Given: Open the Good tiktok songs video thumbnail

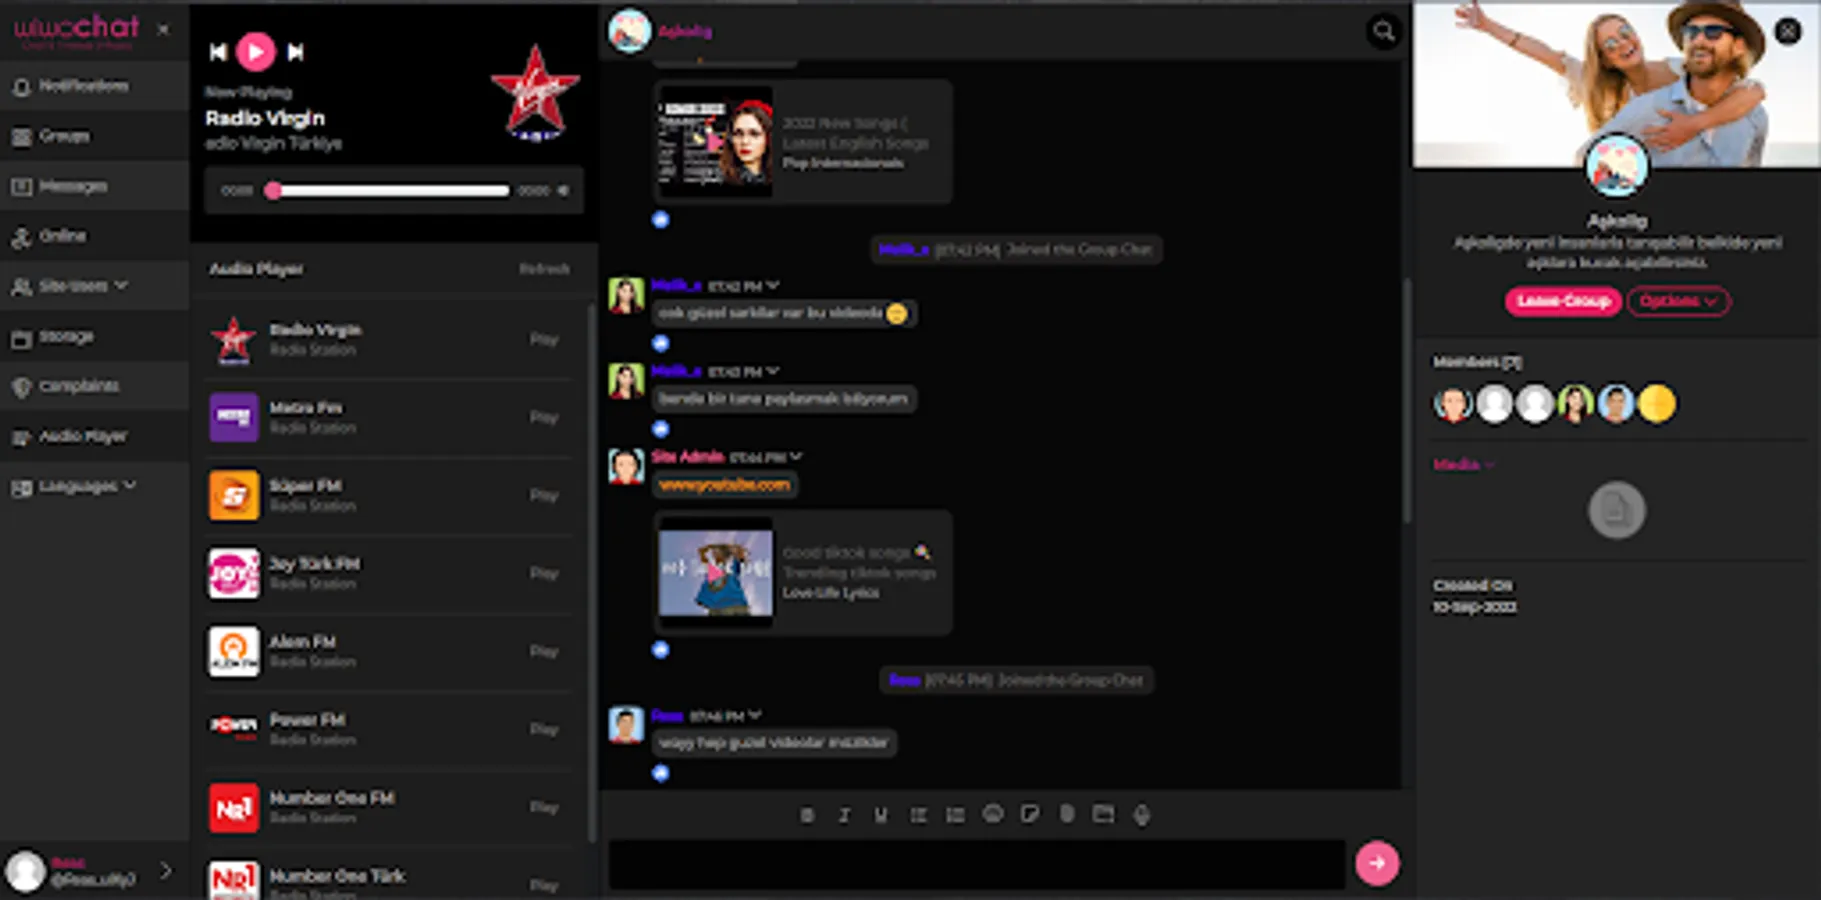Looking at the screenshot, I should point(715,572).
